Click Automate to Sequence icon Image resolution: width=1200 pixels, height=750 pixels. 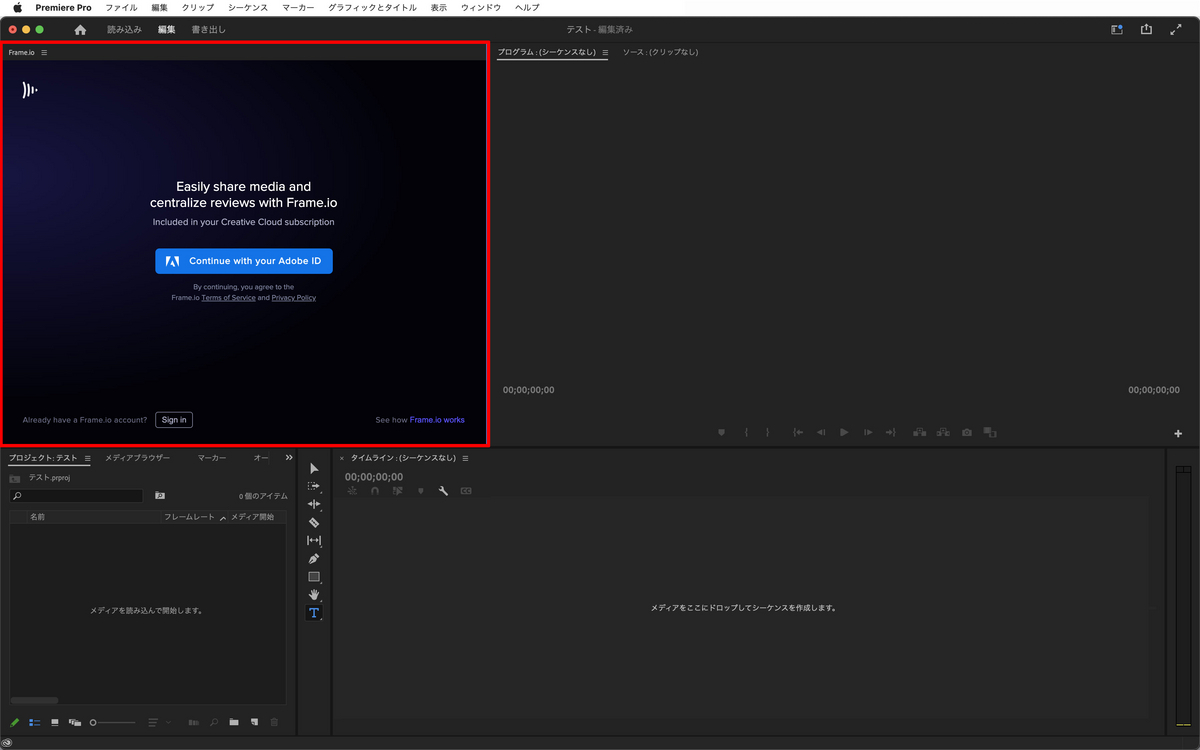click(x=194, y=722)
